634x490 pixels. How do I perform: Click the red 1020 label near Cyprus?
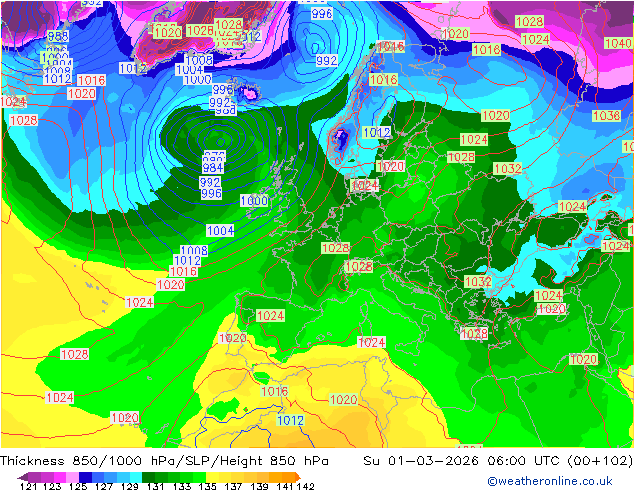coord(552,309)
